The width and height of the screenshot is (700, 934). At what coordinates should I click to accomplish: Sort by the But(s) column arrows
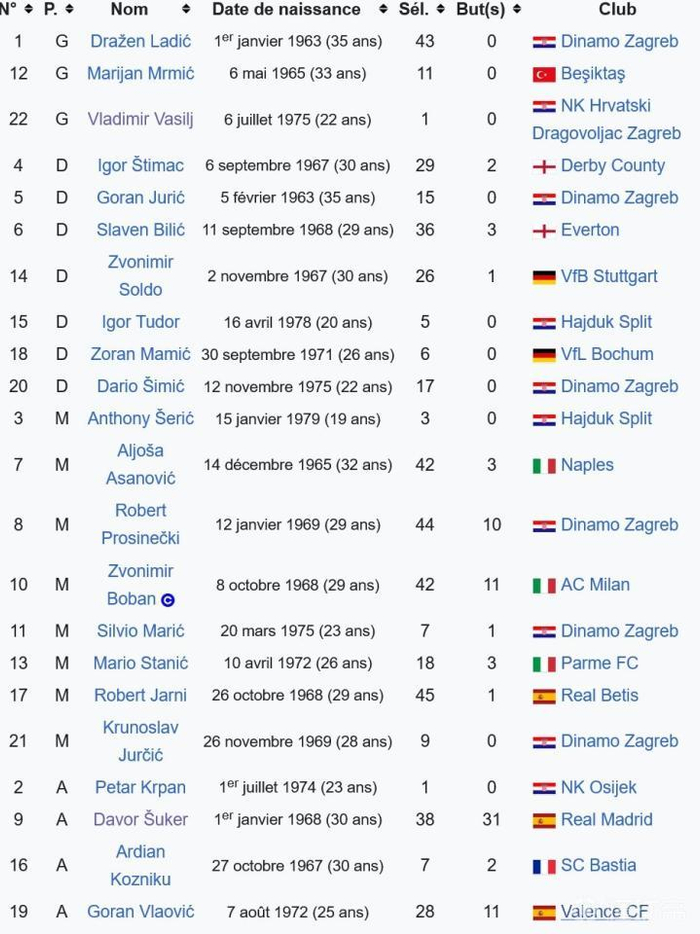tap(516, 10)
